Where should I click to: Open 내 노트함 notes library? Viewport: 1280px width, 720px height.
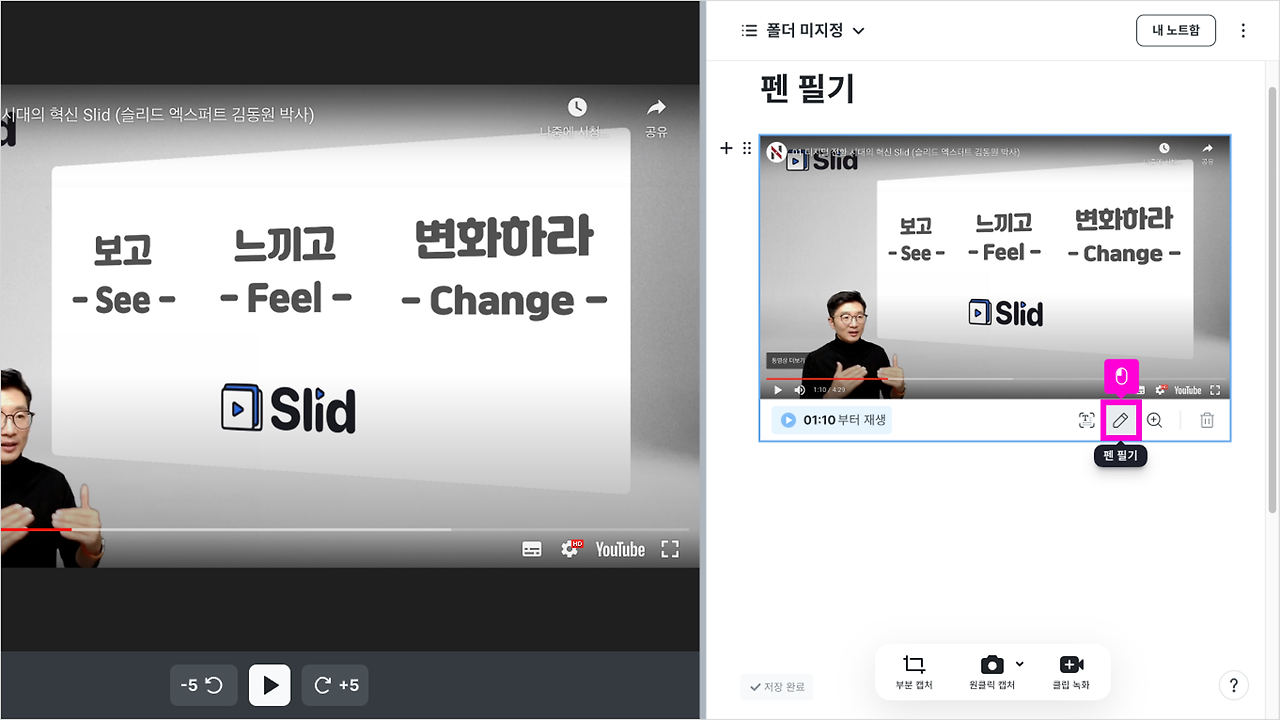click(x=1175, y=30)
